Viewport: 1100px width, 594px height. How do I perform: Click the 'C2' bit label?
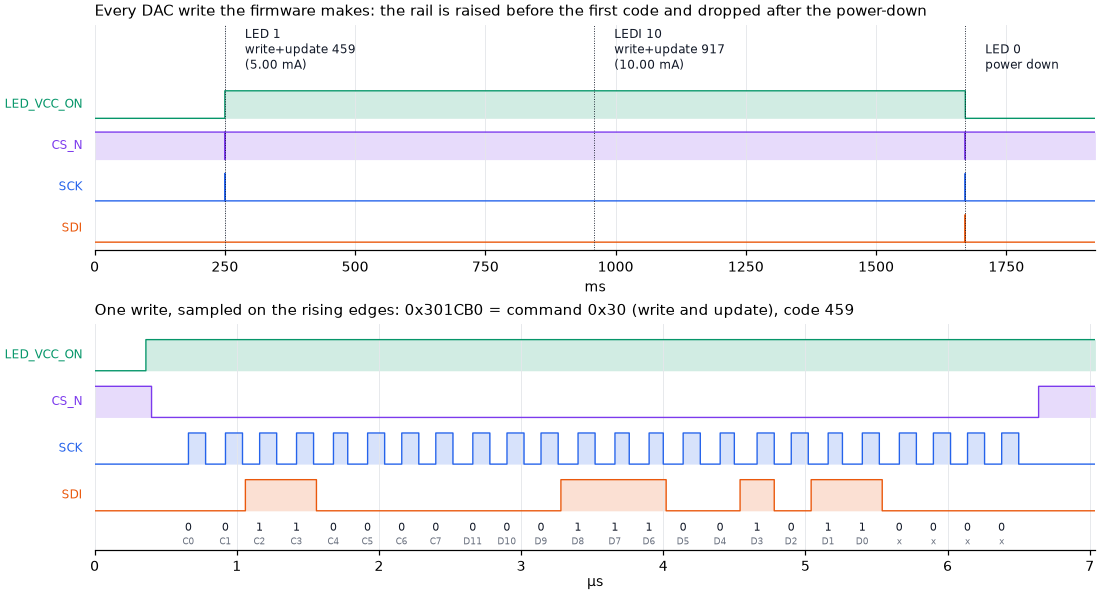pos(260,541)
